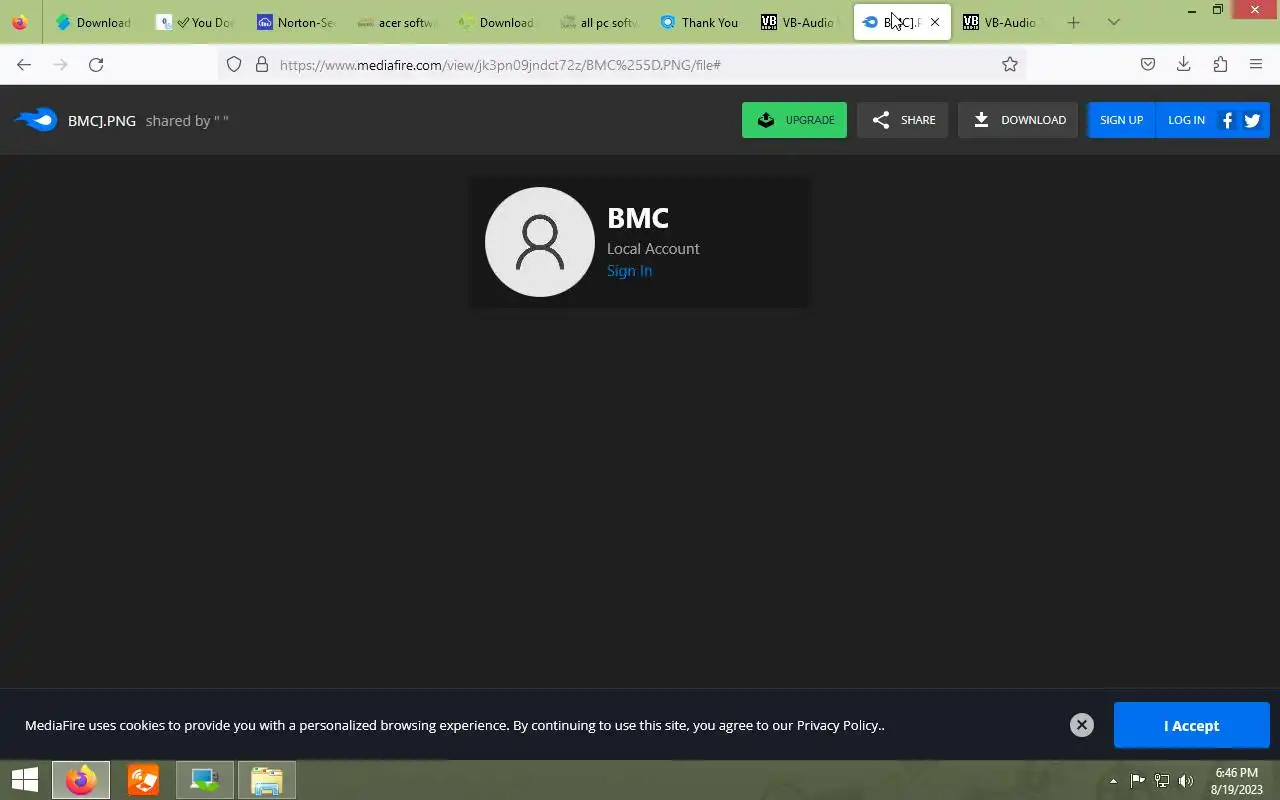Bookmark this page with the star icon
Viewport: 1280px width, 800px height.
(x=1010, y=64)
